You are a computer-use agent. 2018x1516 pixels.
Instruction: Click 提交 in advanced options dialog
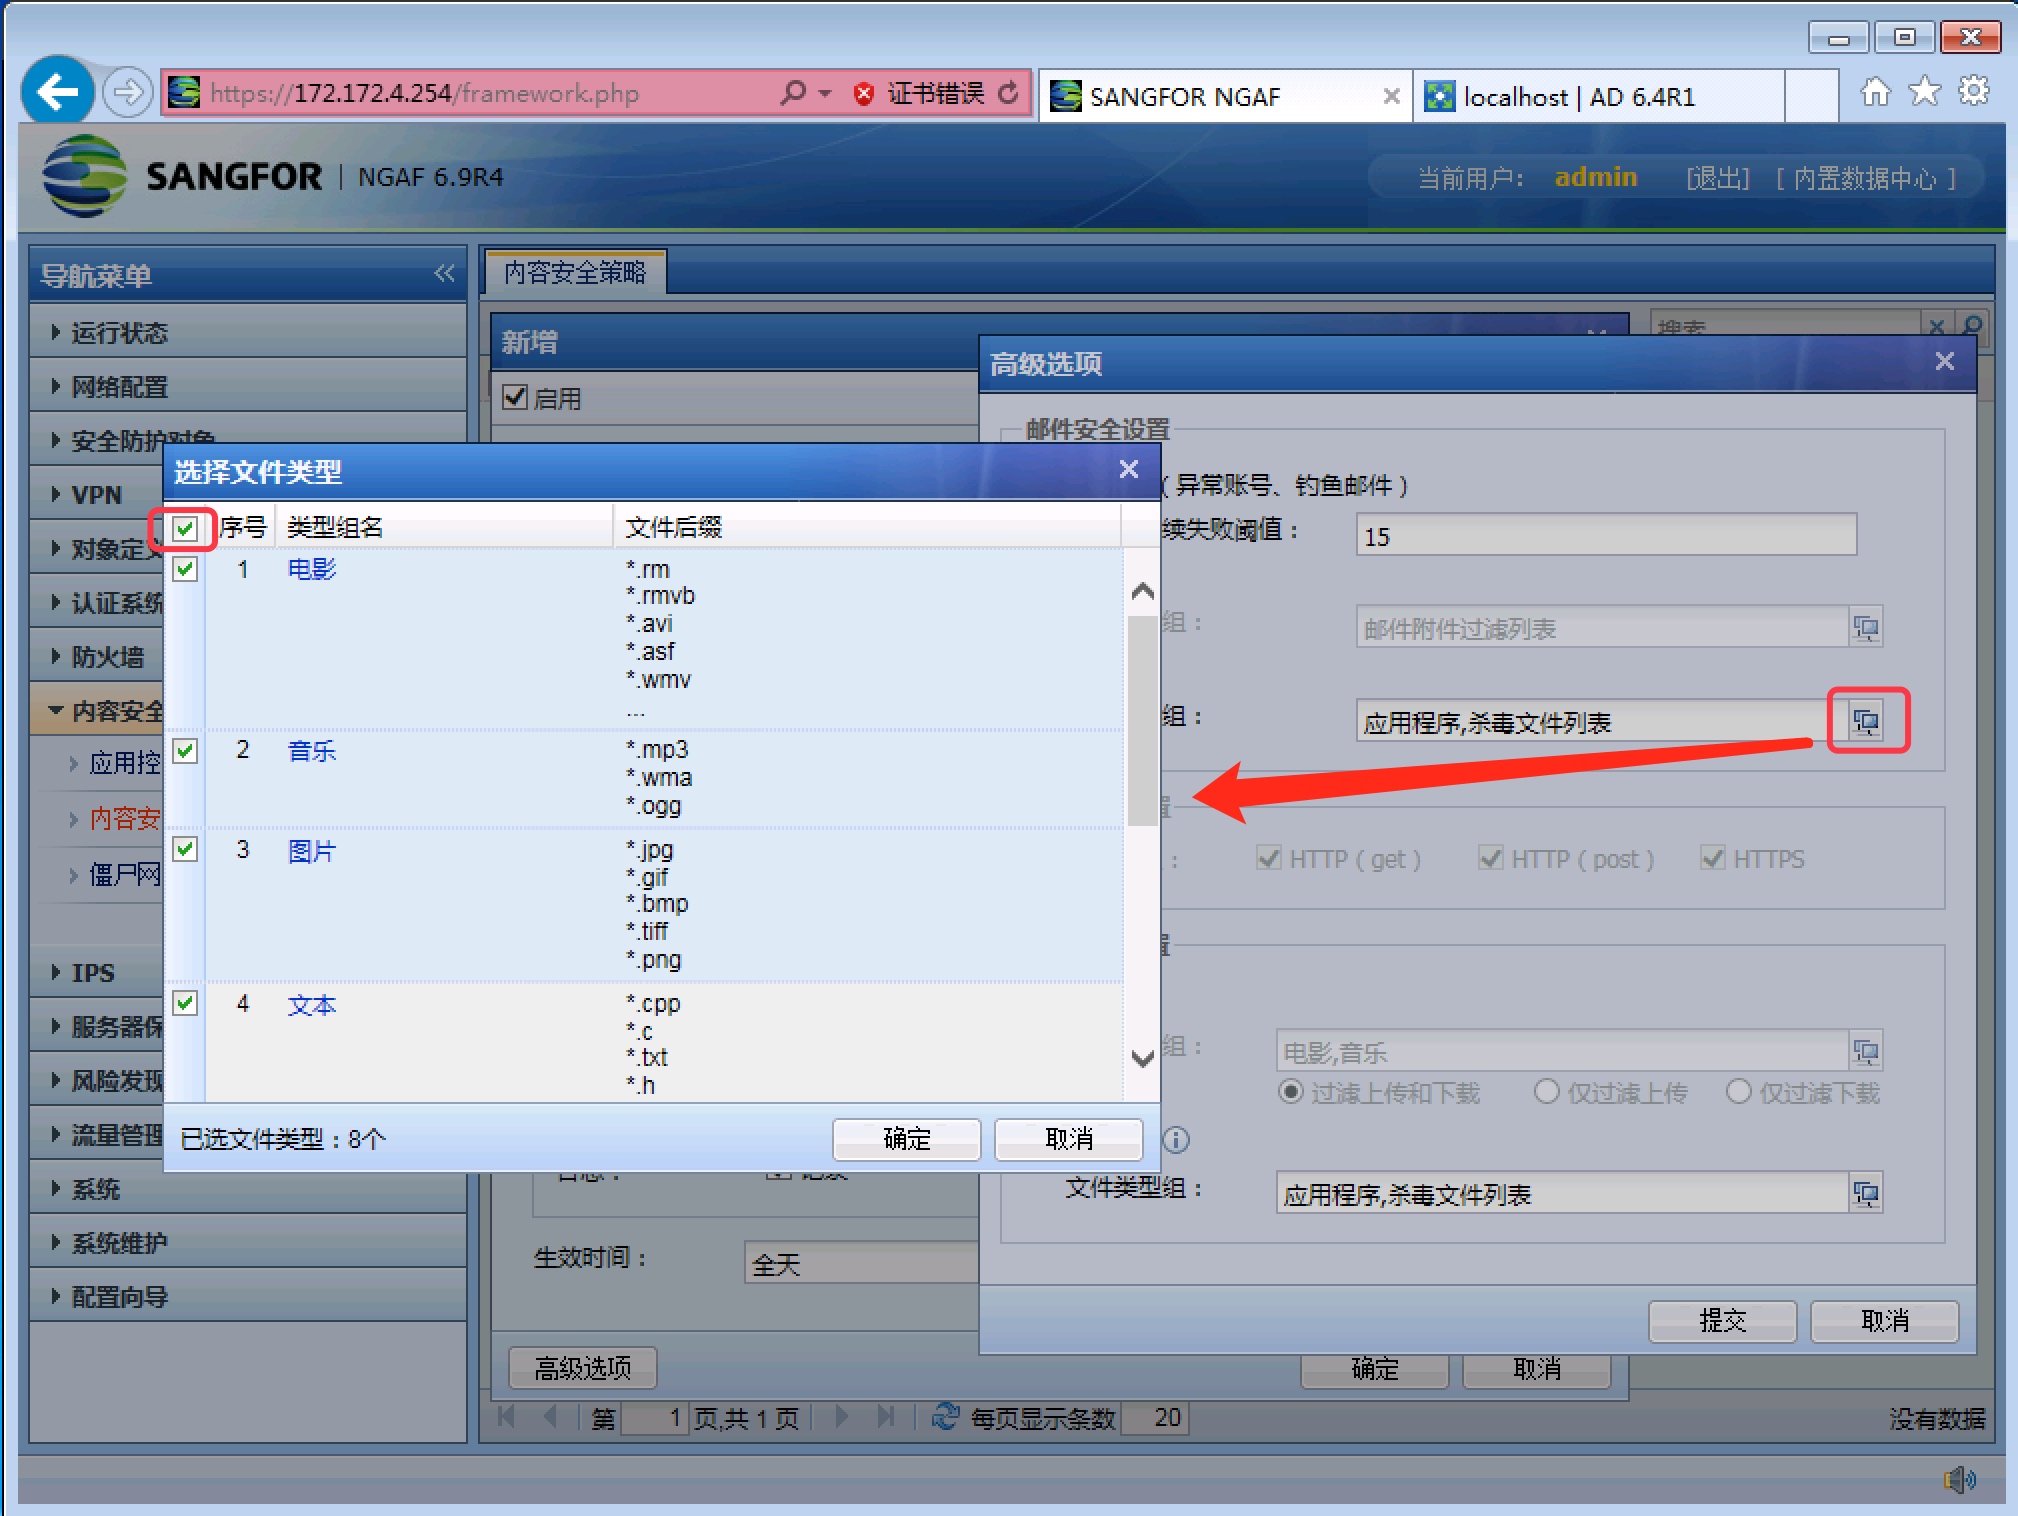pyautogui.click(x=1721, y=1321)
